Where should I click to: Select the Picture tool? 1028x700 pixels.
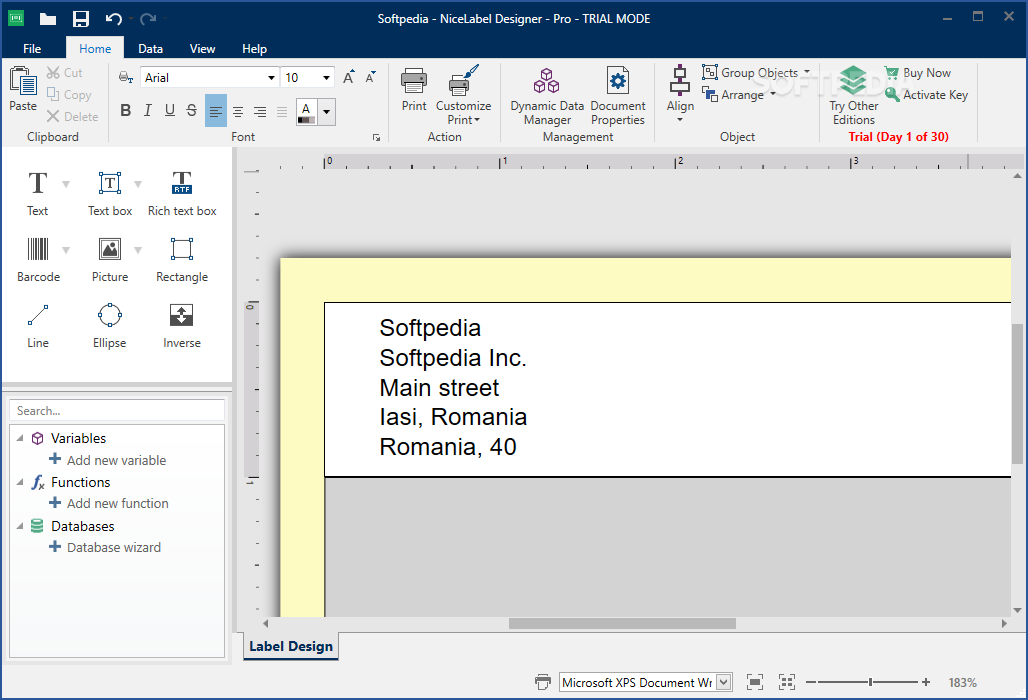(109, 259)
